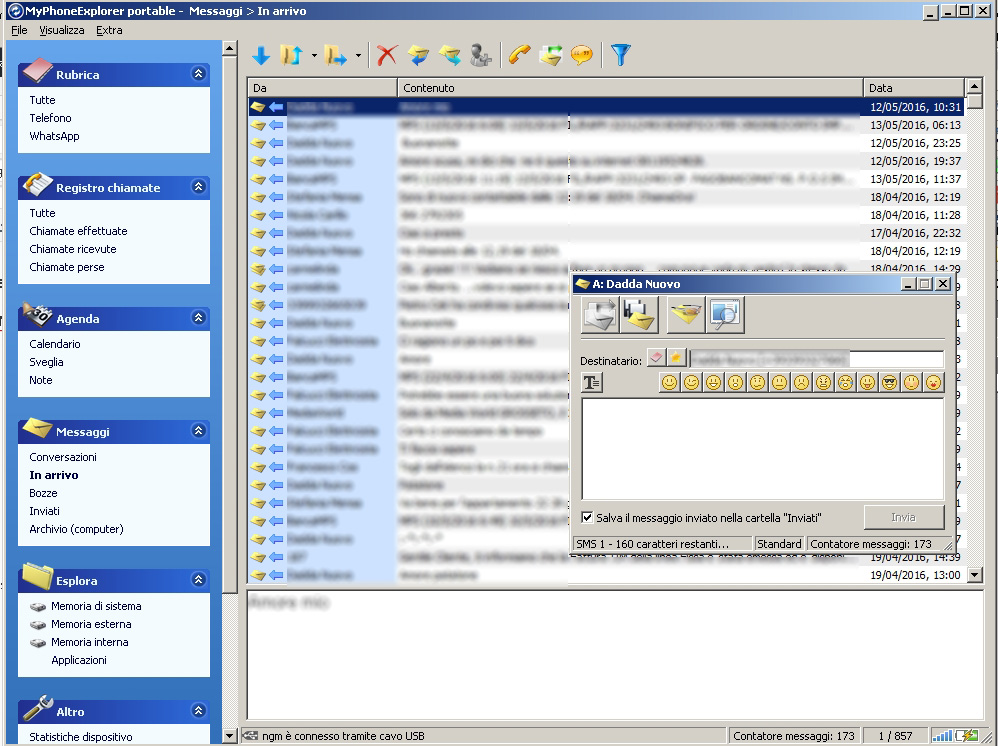Open Bozze folder
Image resolution: width=998 pixels, height=746 pixels.
(x=43, y=493)
